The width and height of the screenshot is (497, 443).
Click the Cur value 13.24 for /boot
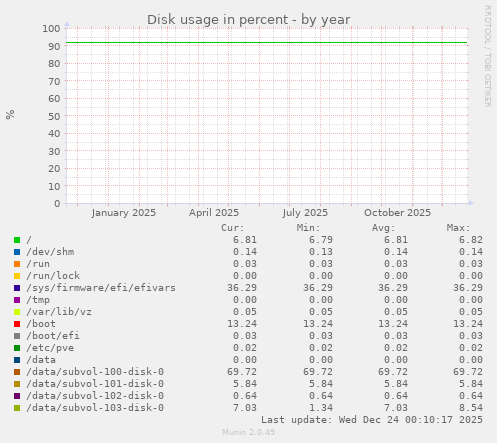pos(242,324)
